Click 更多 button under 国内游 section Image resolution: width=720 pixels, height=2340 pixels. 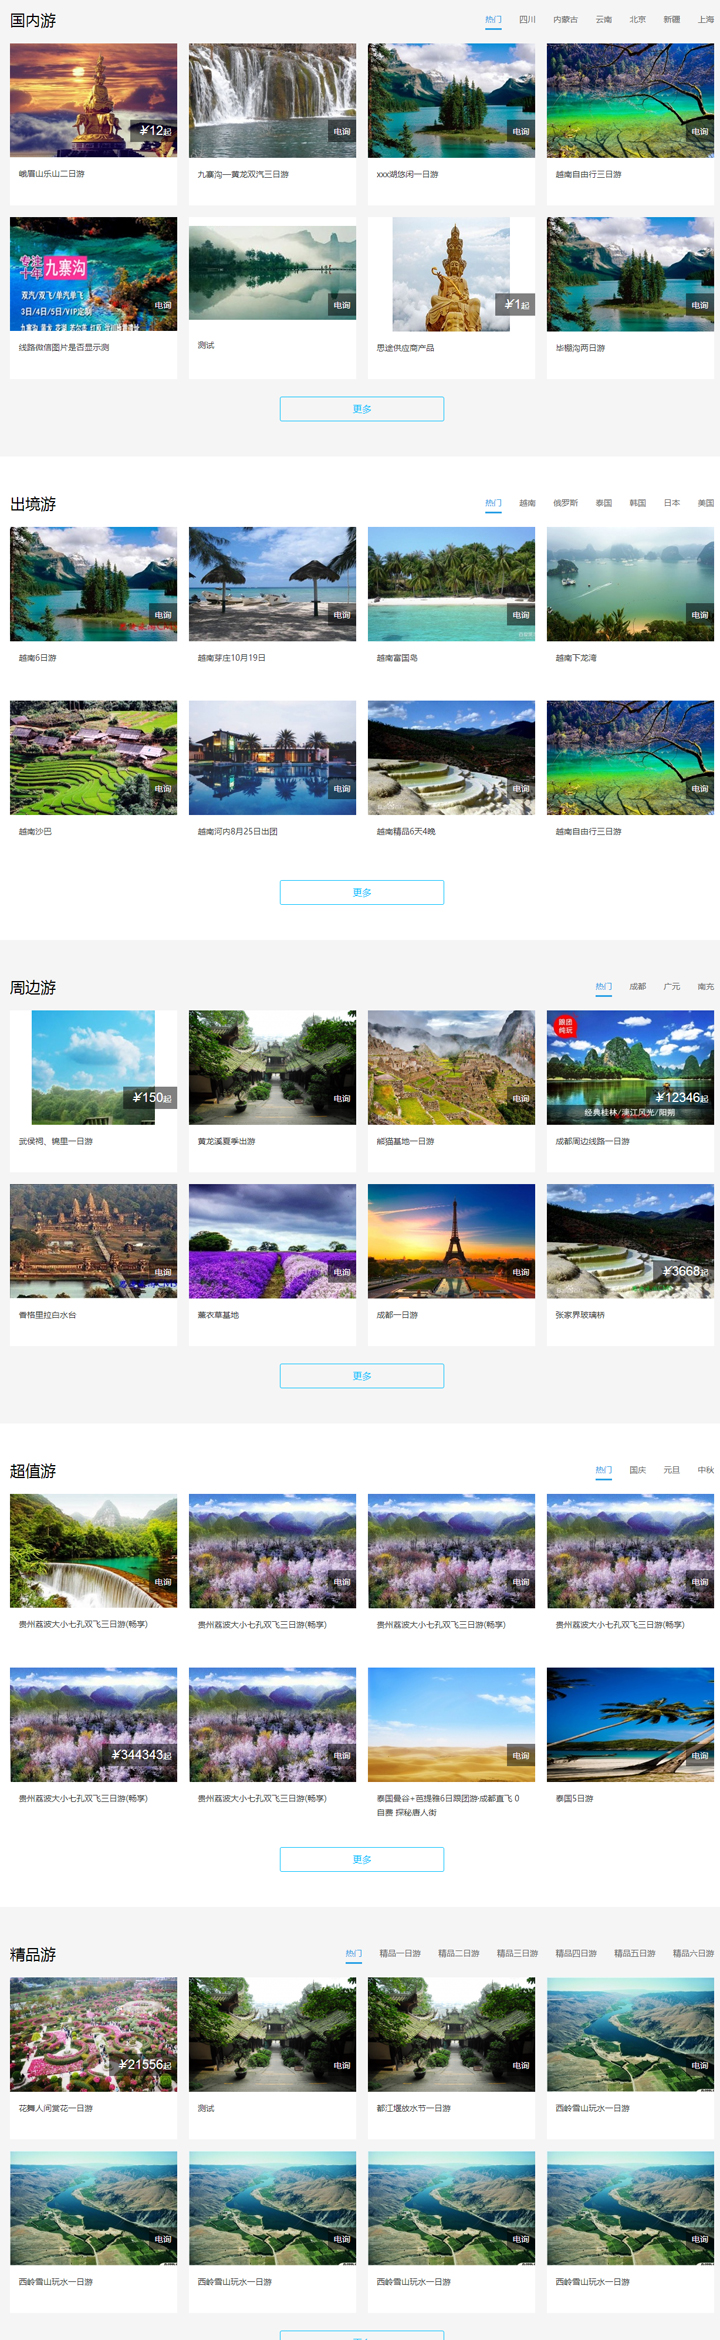[x=361, y=409]
